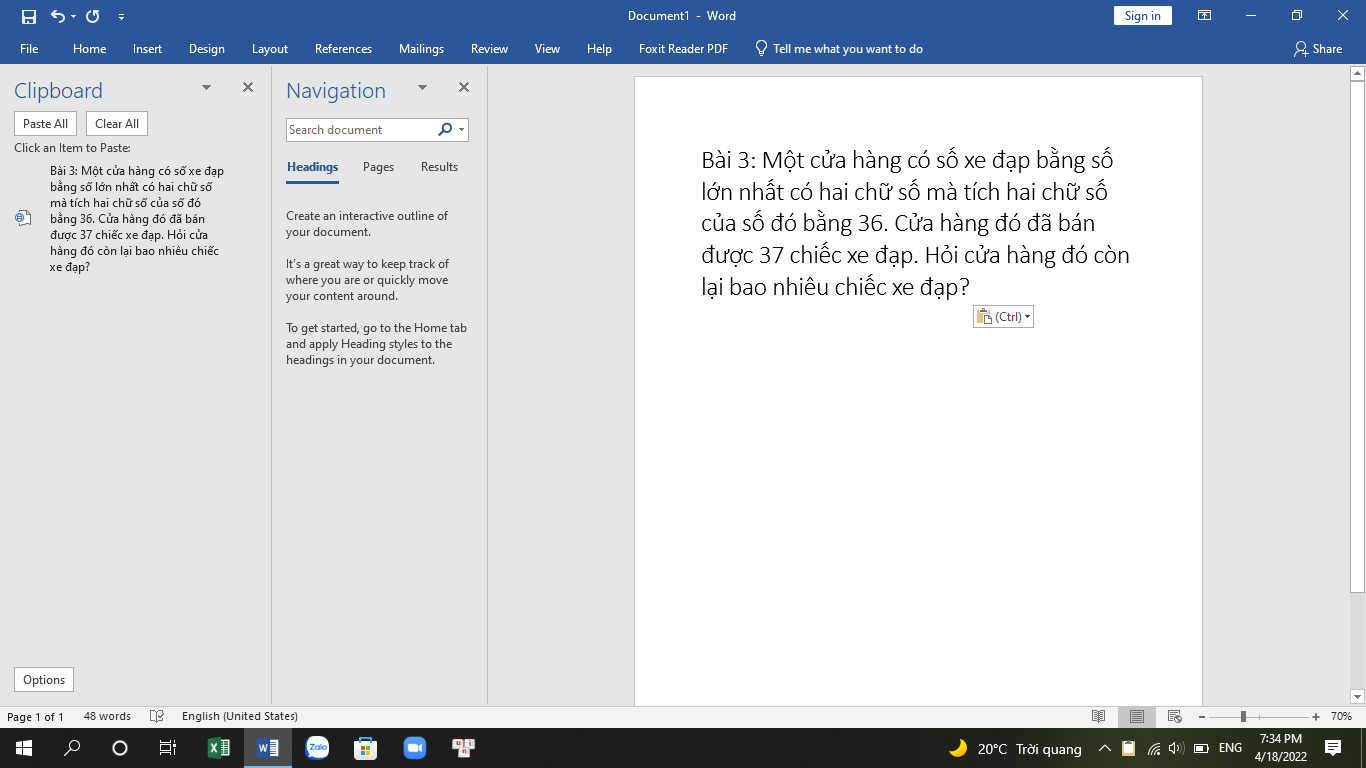Image resolution: width=1366 pixels, height=768 pixels.
Task: Switch to the Home ribbon tab
Action: coord(89,49)
